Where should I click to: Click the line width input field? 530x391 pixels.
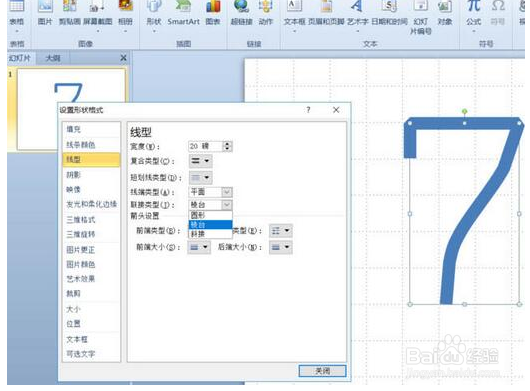(206, 146)
